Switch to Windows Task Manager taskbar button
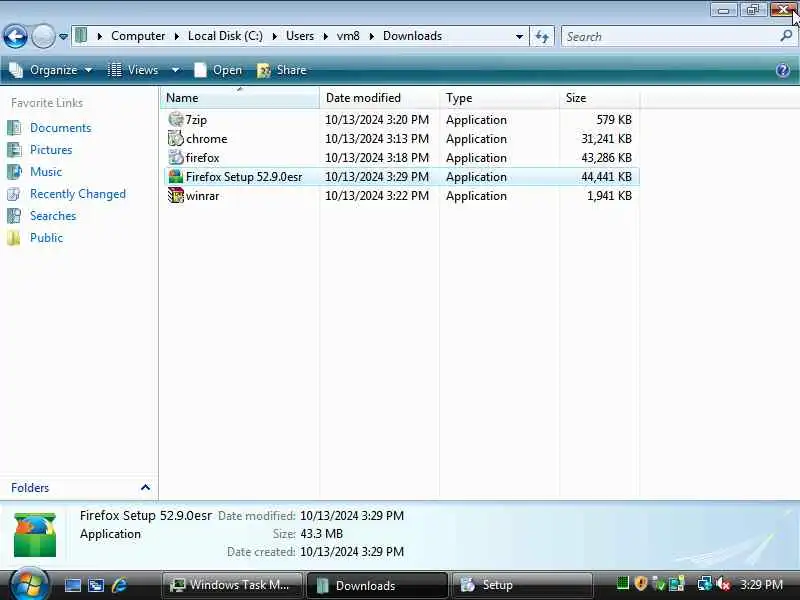 [x=233, y=585]
